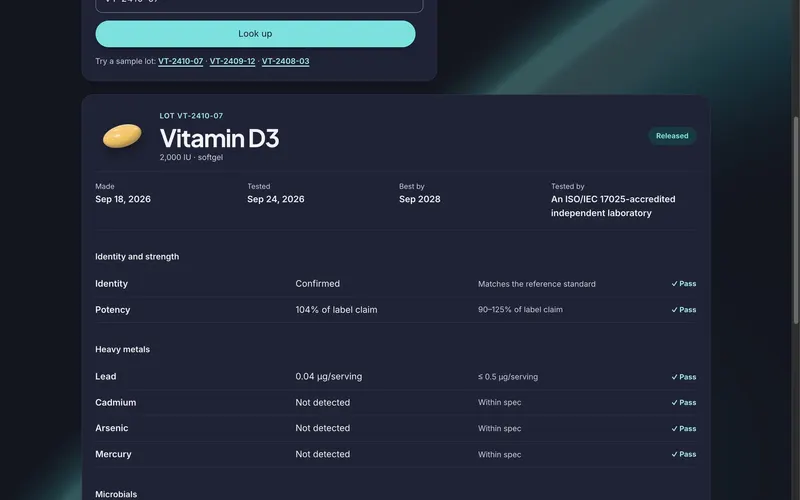The height and width of the screenshot is (500, 800).
Task: Click the Look up button
Action: click(x=255, y=34)
